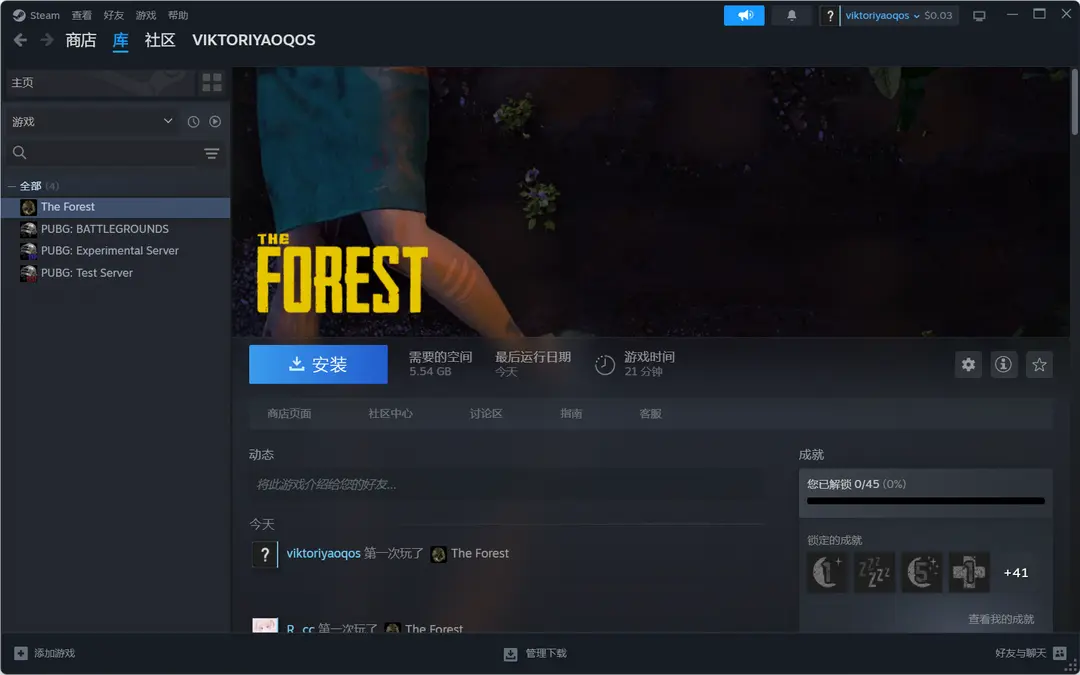
Task: Open the 社区中心 link
Action: click(391, 414)
